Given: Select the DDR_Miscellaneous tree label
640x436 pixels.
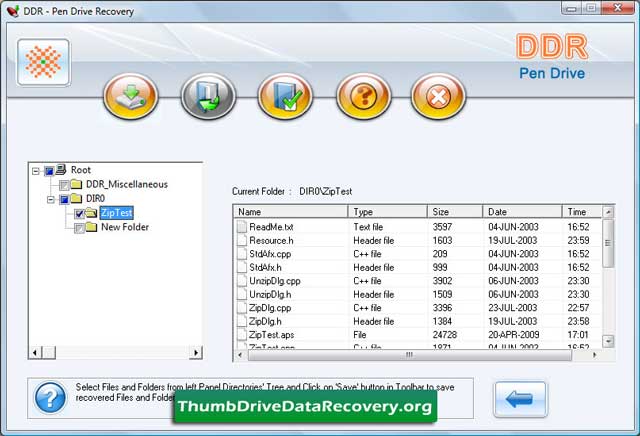Looking at the screenshot, I should [127, 184].
